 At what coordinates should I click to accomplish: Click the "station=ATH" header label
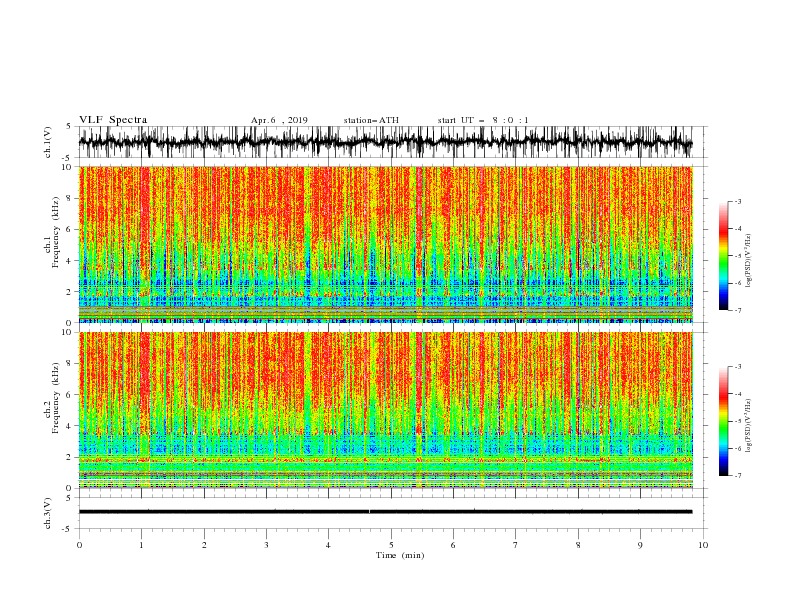pos(371,120)
